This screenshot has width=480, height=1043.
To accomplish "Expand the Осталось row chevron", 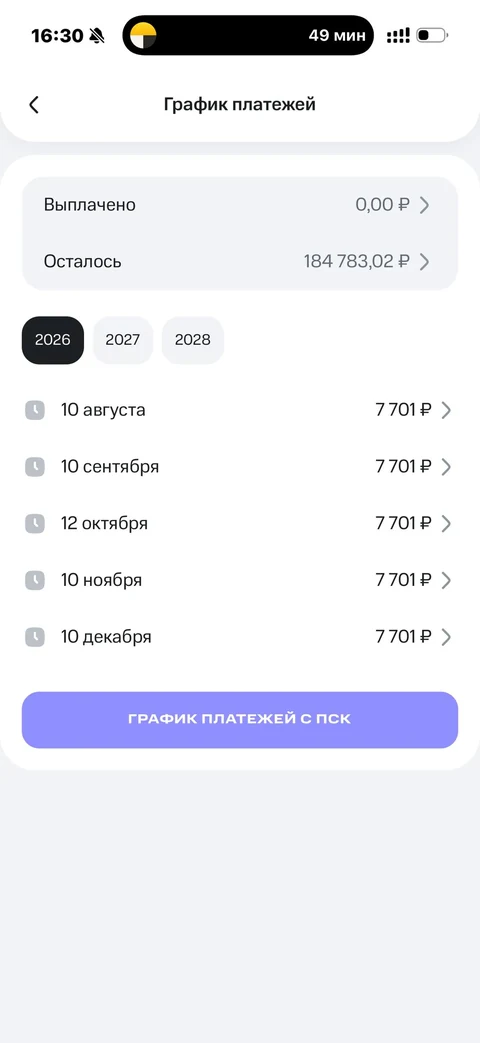I will click(x=424, y=261).
